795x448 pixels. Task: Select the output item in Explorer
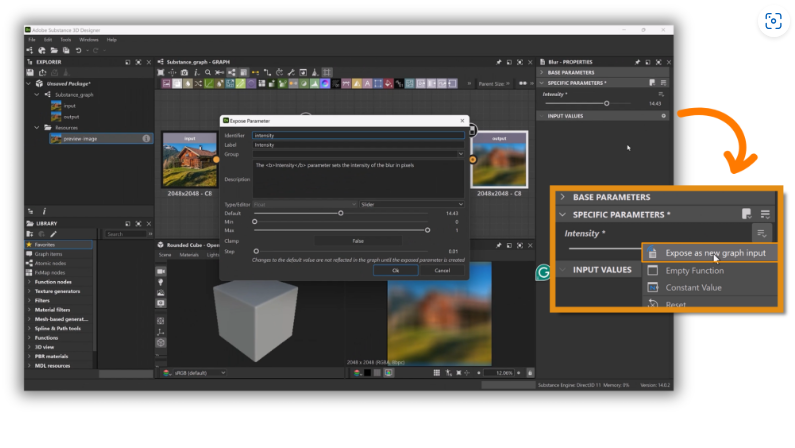click(x=71, y=117)
